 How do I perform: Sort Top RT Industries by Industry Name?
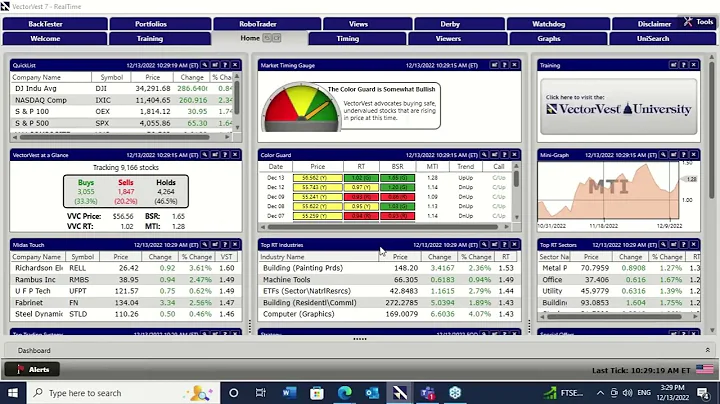point(318,257)
